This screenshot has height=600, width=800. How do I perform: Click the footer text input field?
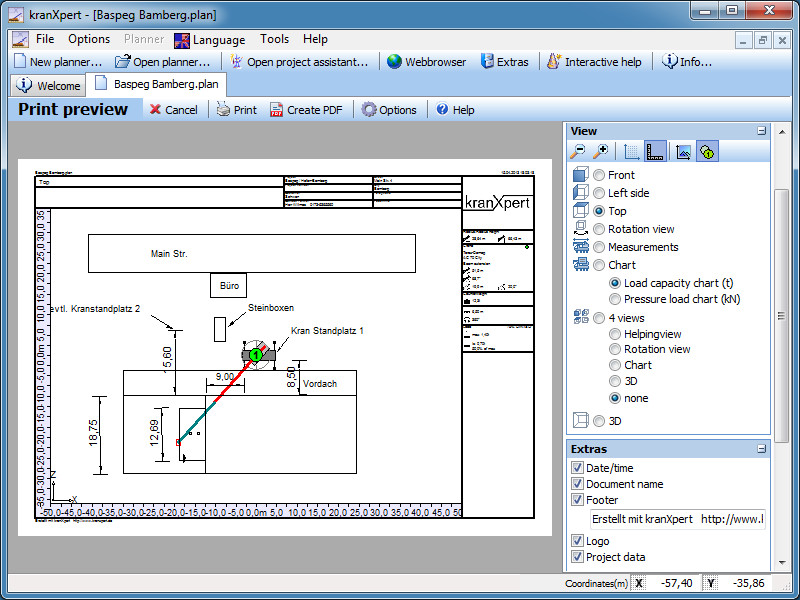(676, 519)
